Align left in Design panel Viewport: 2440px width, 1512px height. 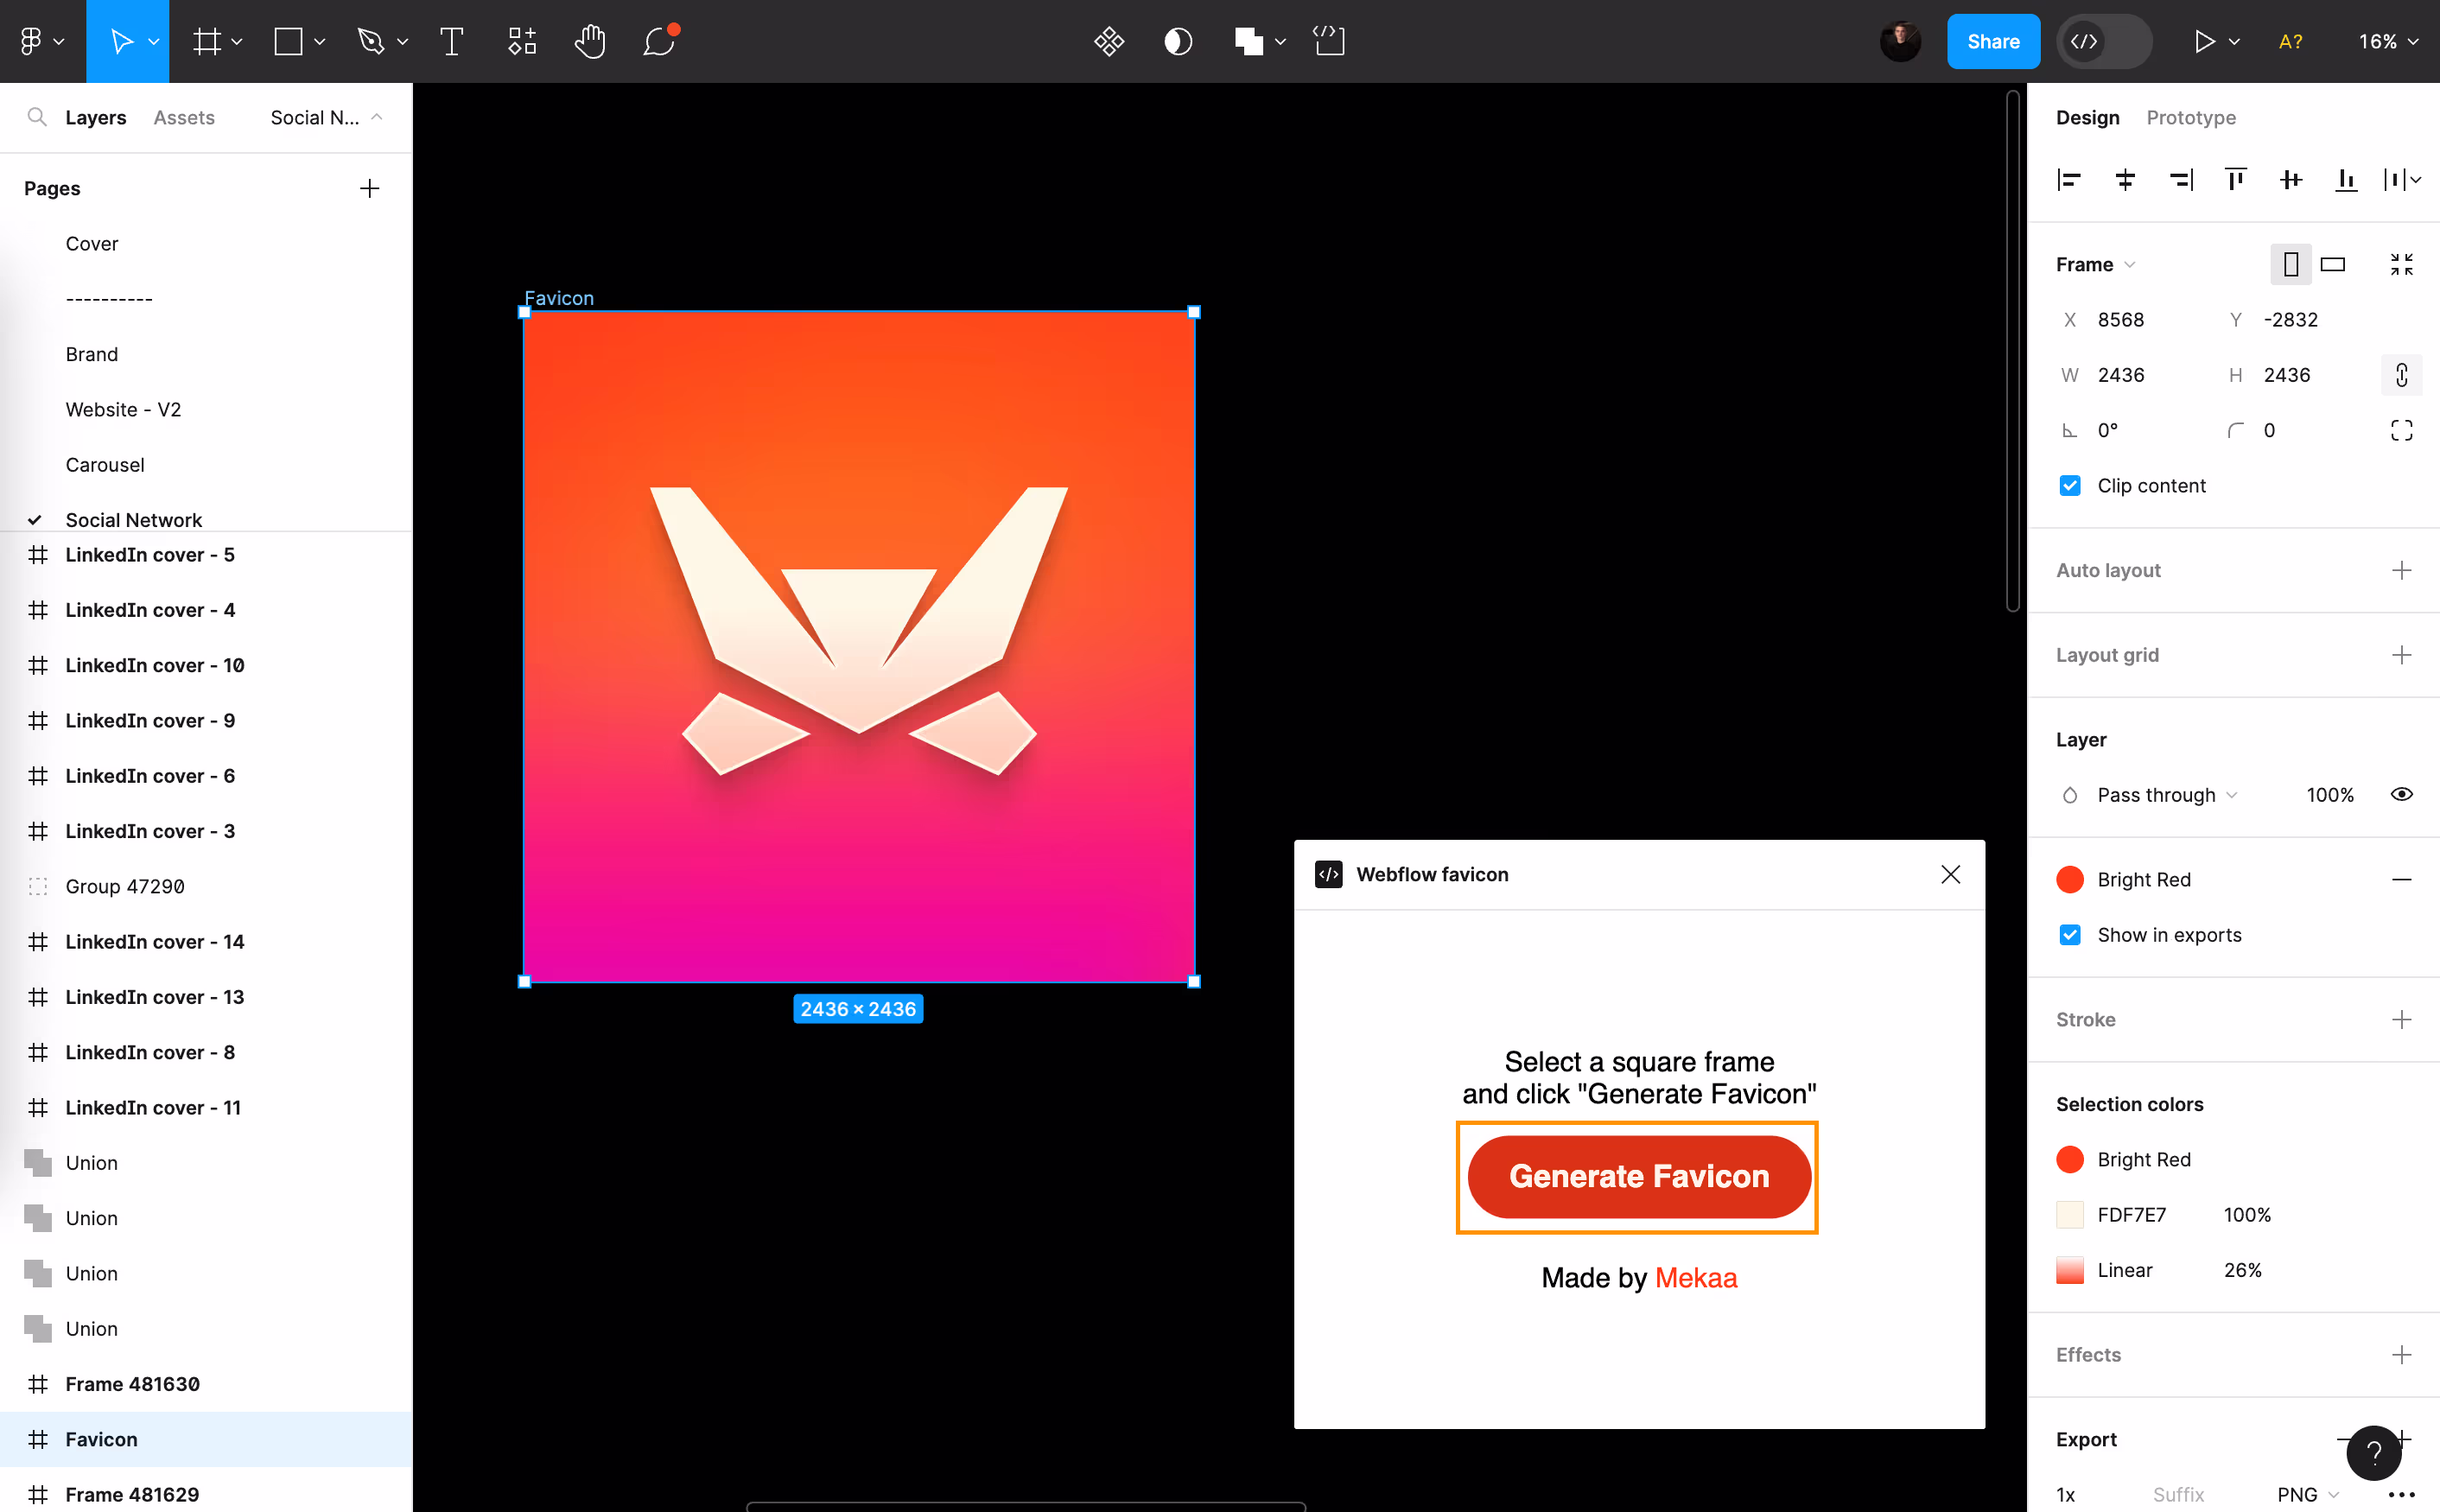click(2069, 180)
